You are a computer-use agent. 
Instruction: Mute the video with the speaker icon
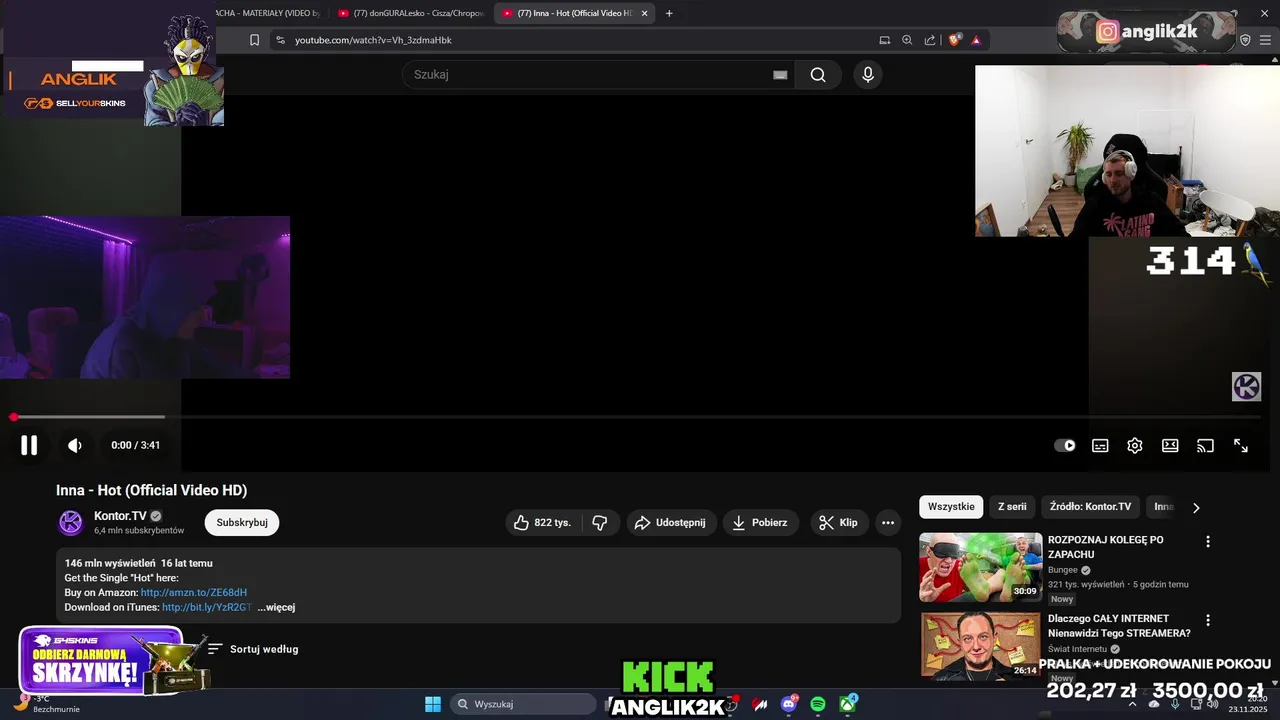click(x=75, y=446)
